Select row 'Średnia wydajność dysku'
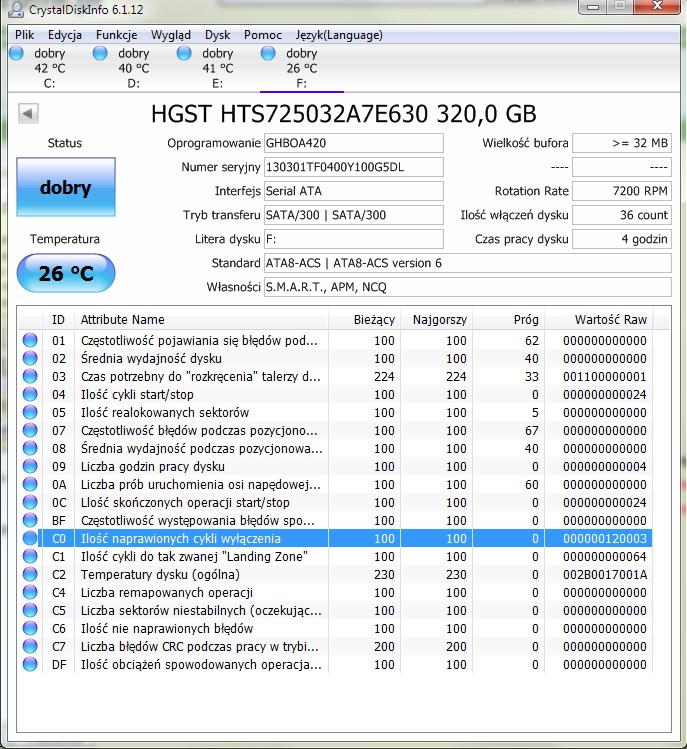This screenshot has height=749, width=687. tap(335, 358)
